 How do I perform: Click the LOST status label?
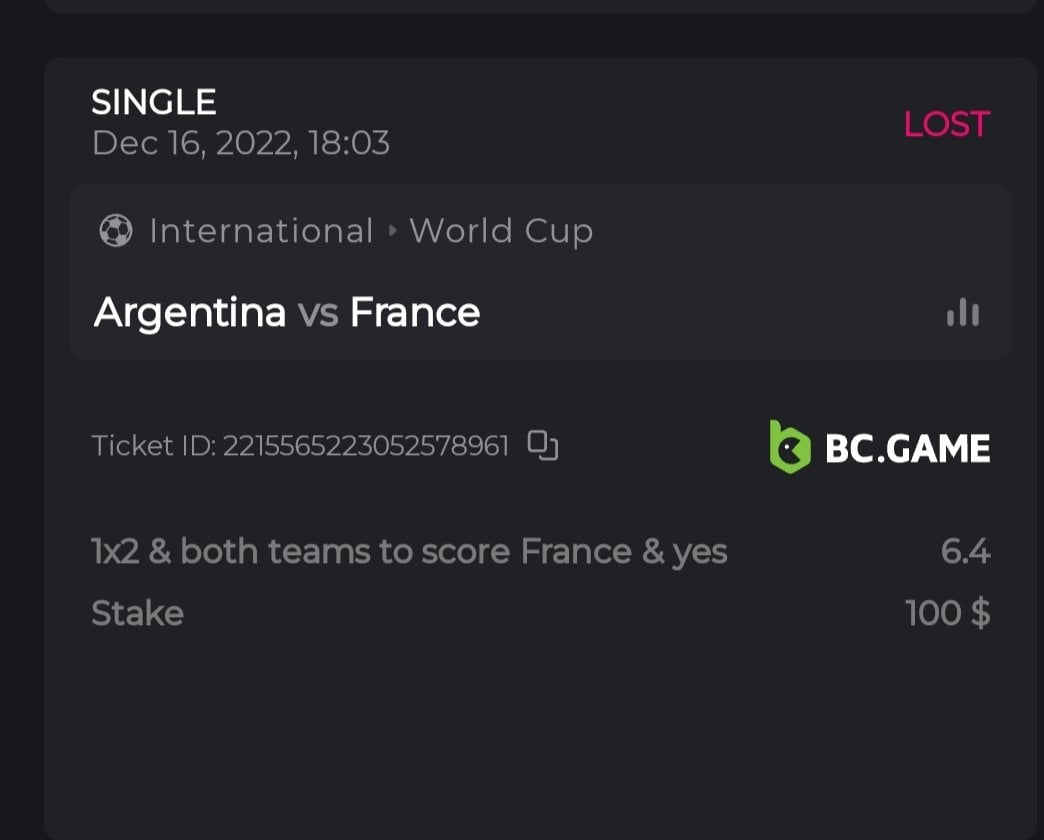tap(946, 124)
